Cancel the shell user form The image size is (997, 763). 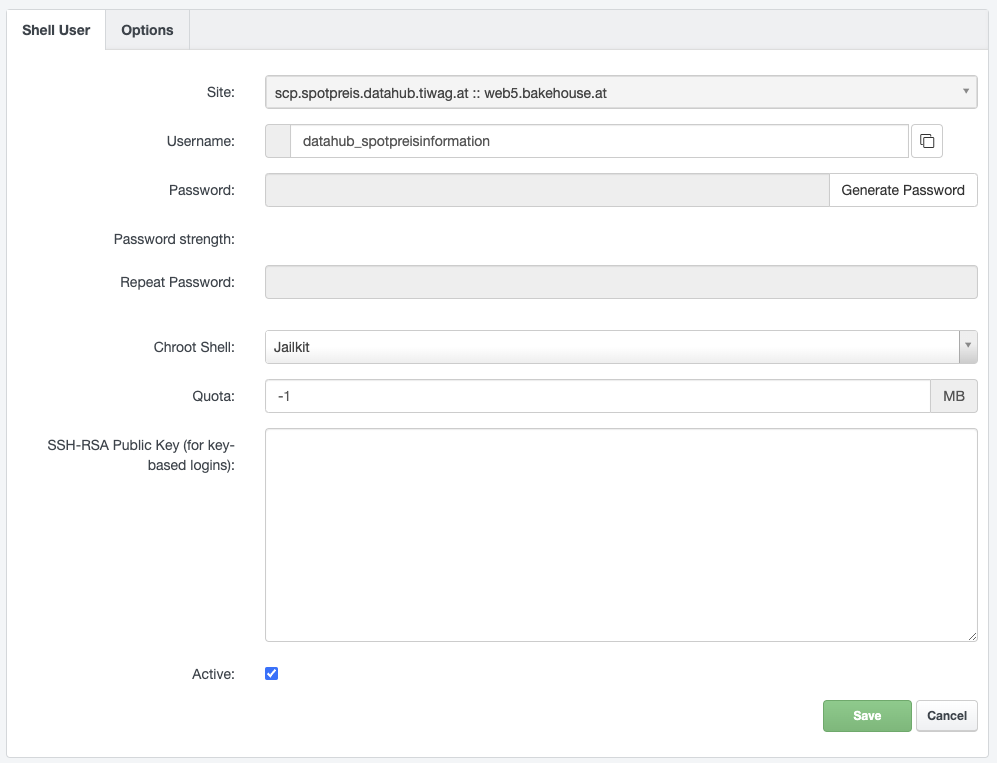pos(946,716)
